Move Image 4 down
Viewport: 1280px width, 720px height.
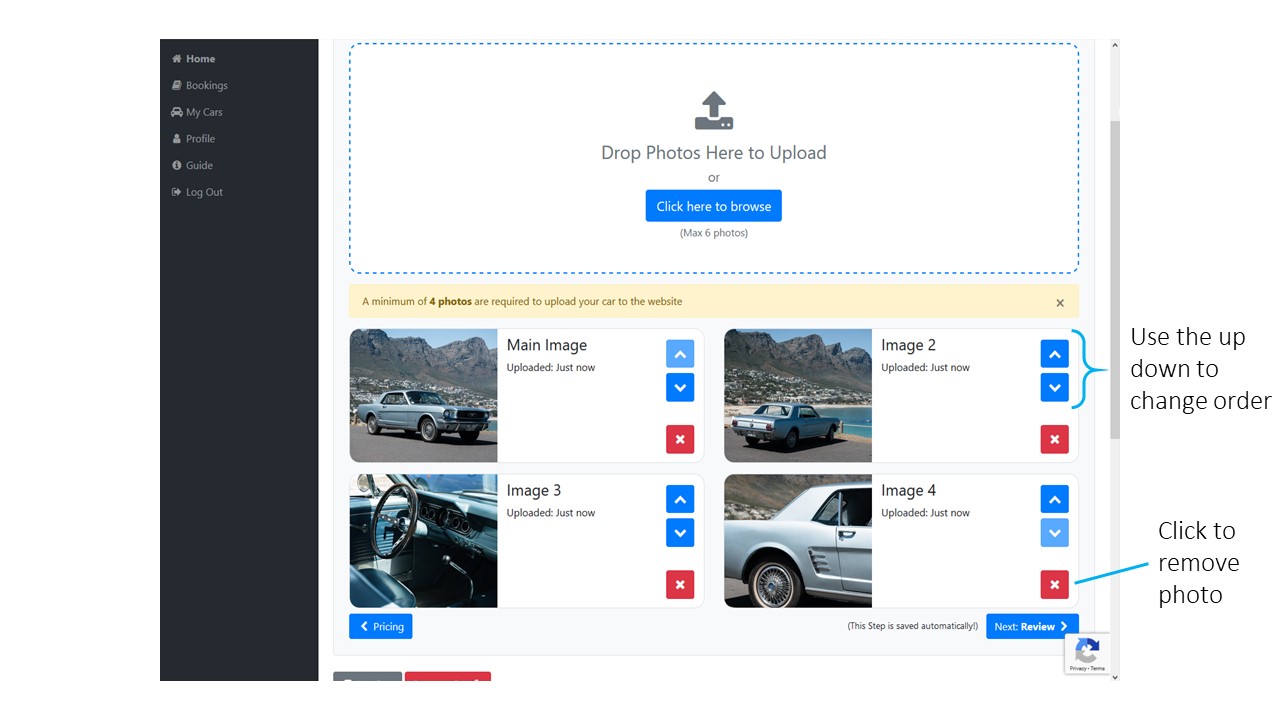tap(1055, 533)
